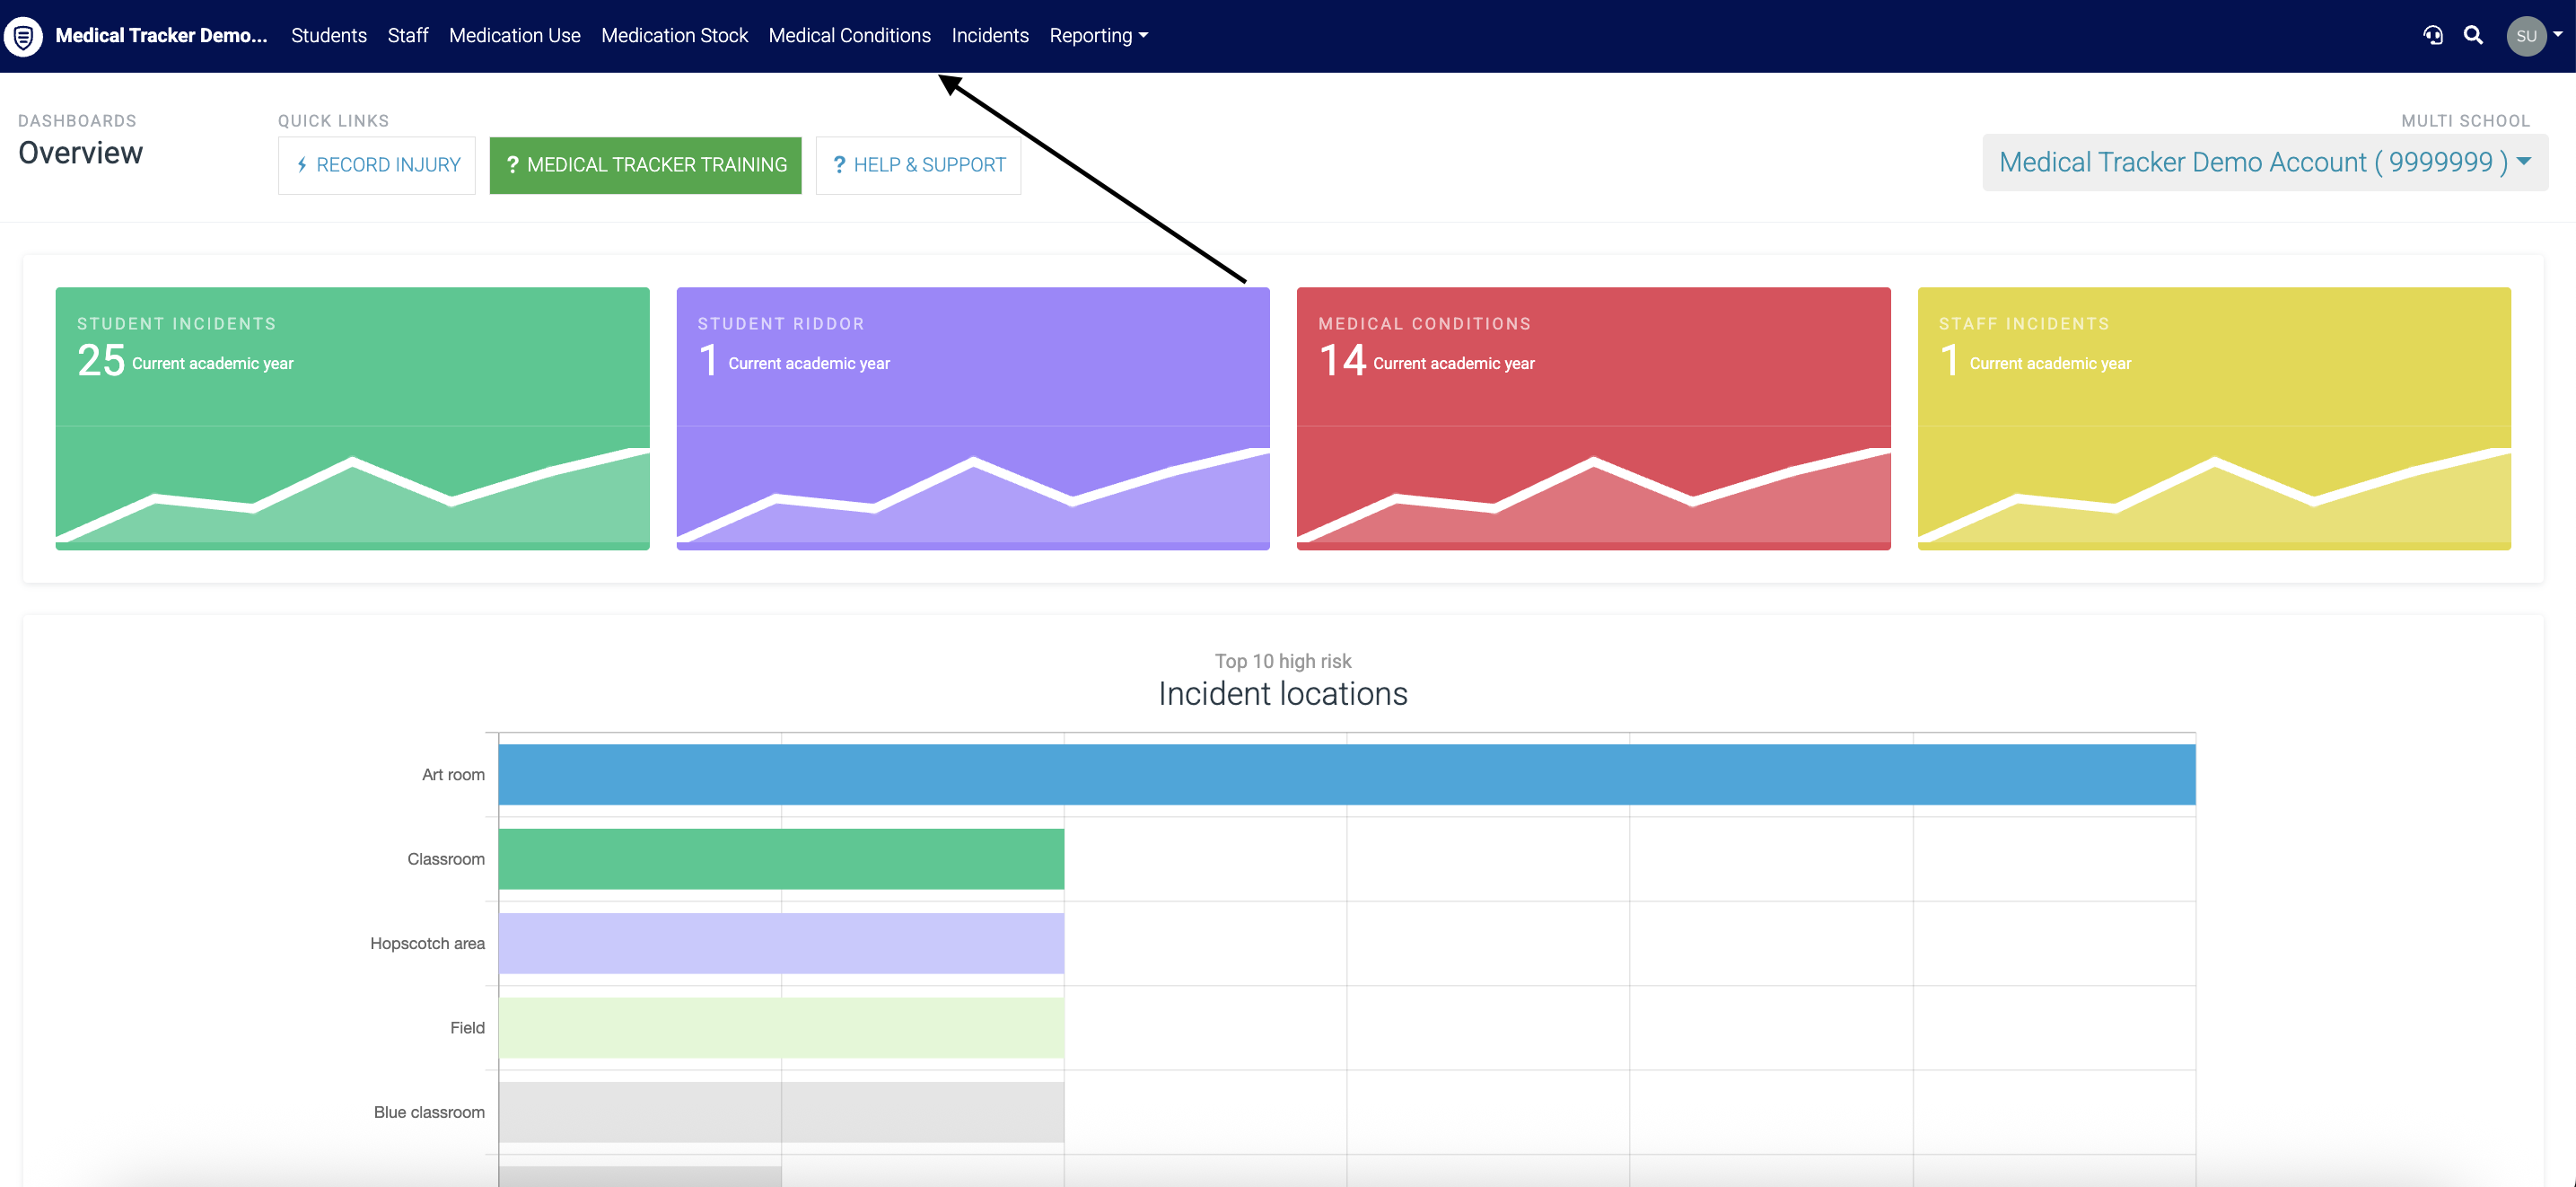The image size is (2576, 1187).
Task: Click the Help & Support button
Action: tap(918, 165)
